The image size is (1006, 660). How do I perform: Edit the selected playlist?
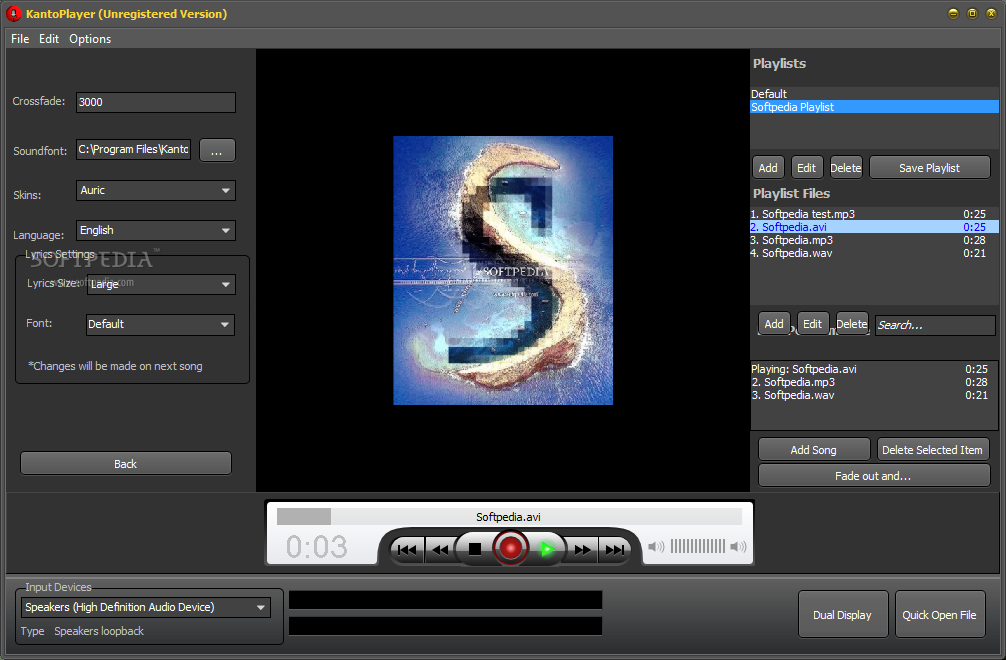[x=806, y=168]
